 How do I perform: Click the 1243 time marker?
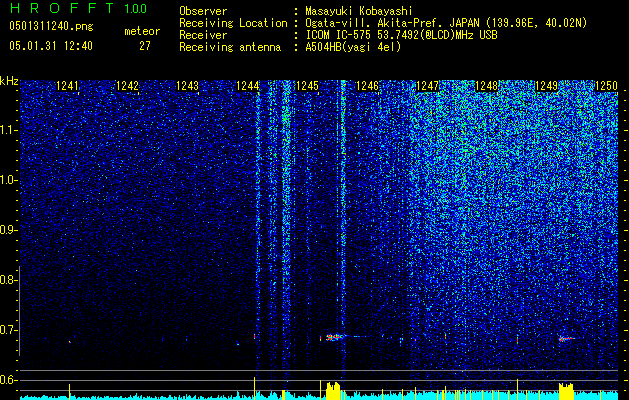(x=187, y=86)
